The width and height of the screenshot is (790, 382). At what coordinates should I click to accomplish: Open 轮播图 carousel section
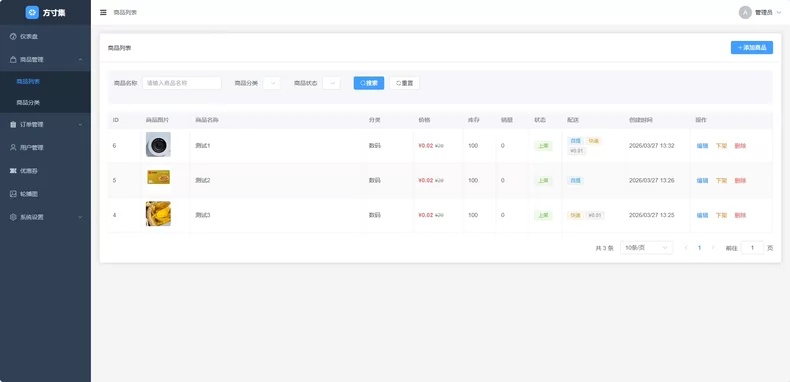(x=45, y=194)
